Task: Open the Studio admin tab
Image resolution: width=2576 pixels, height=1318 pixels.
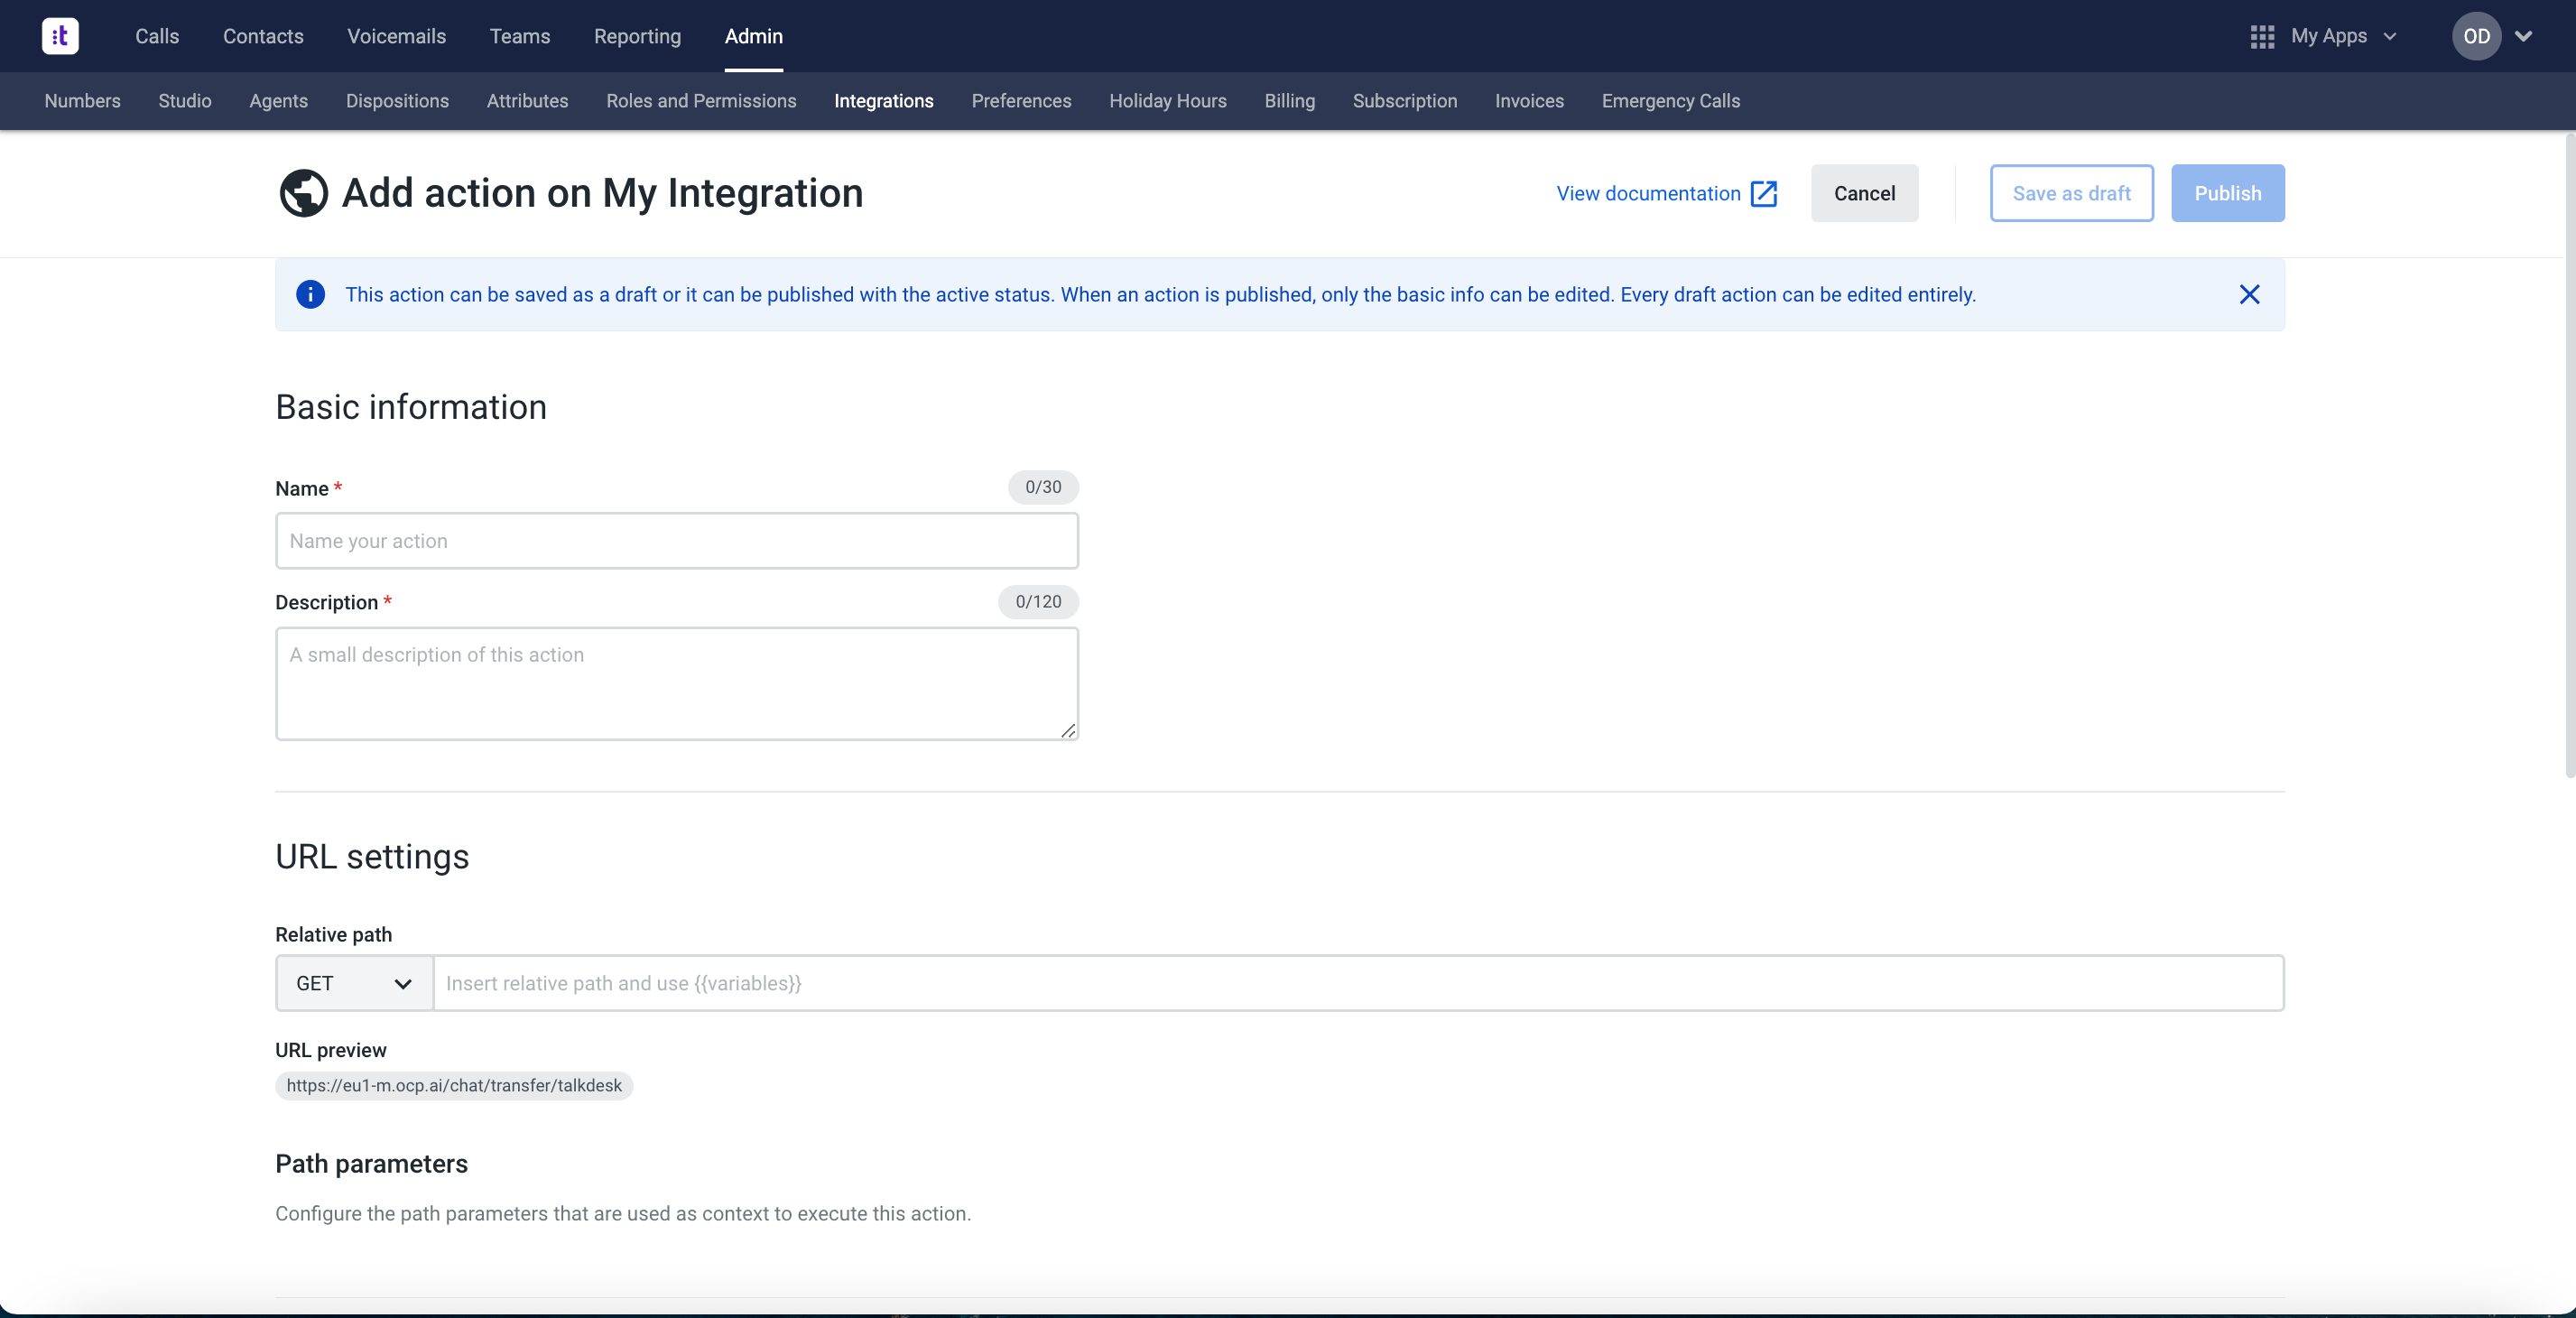Action: [x=184, y=101]
